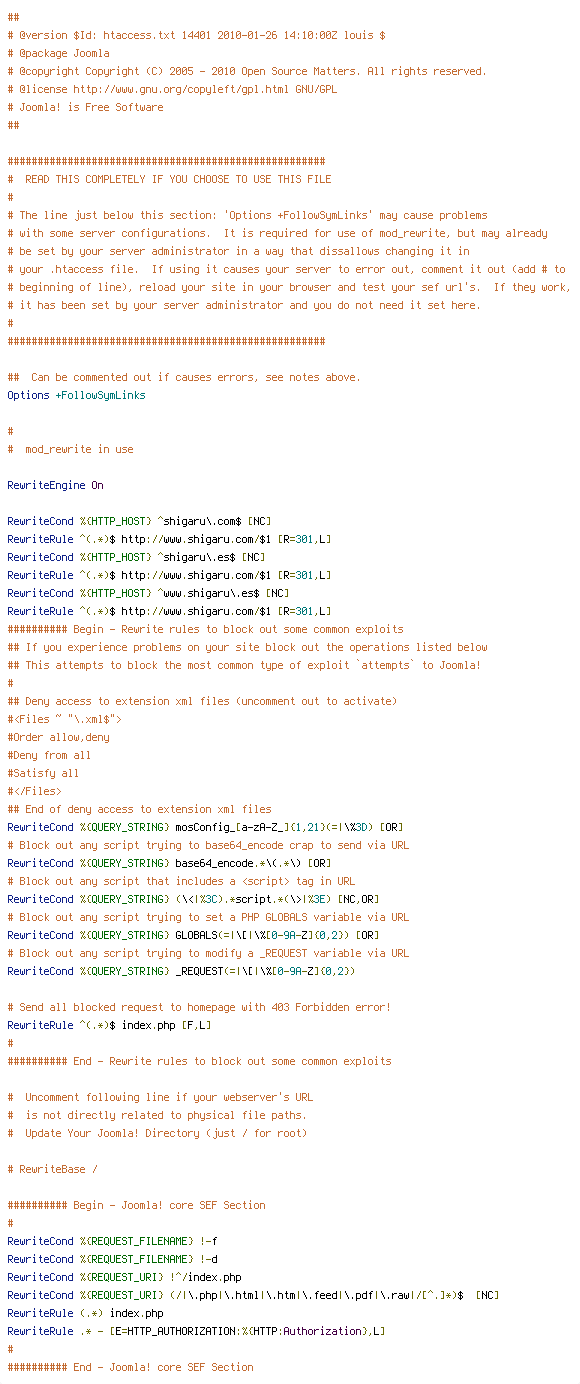Click the 'RewriteRule (.*) index.php' line

tap(85, 1313)
